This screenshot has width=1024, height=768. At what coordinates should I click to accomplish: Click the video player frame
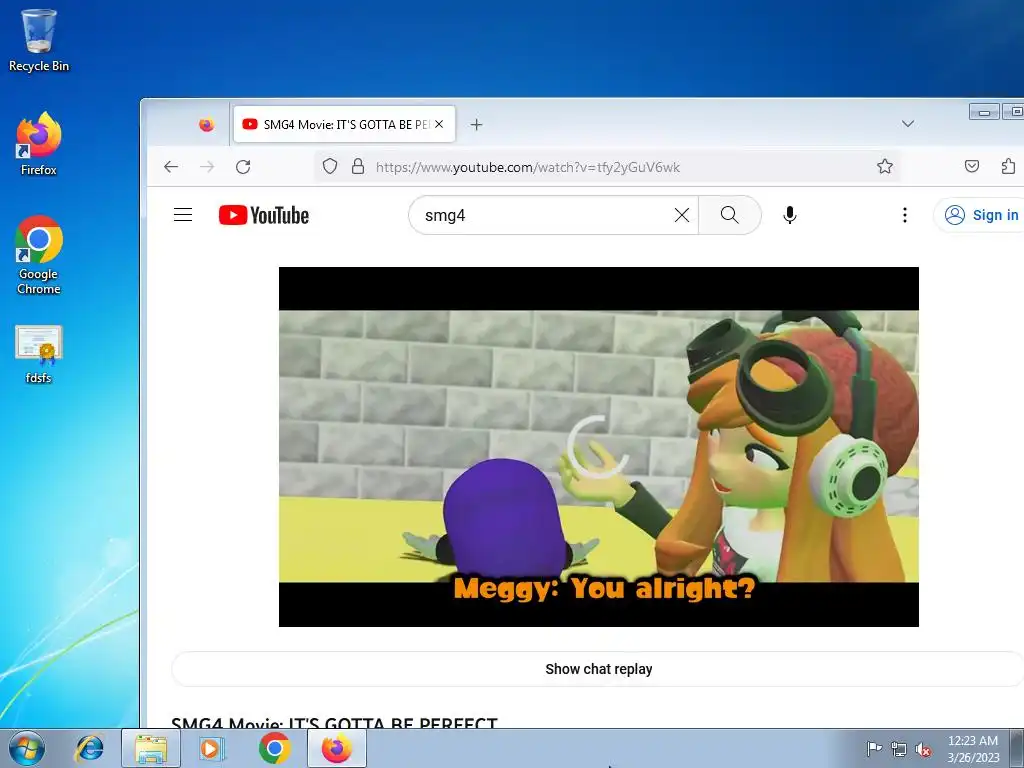pyautogui.click(x=599, y=447)
